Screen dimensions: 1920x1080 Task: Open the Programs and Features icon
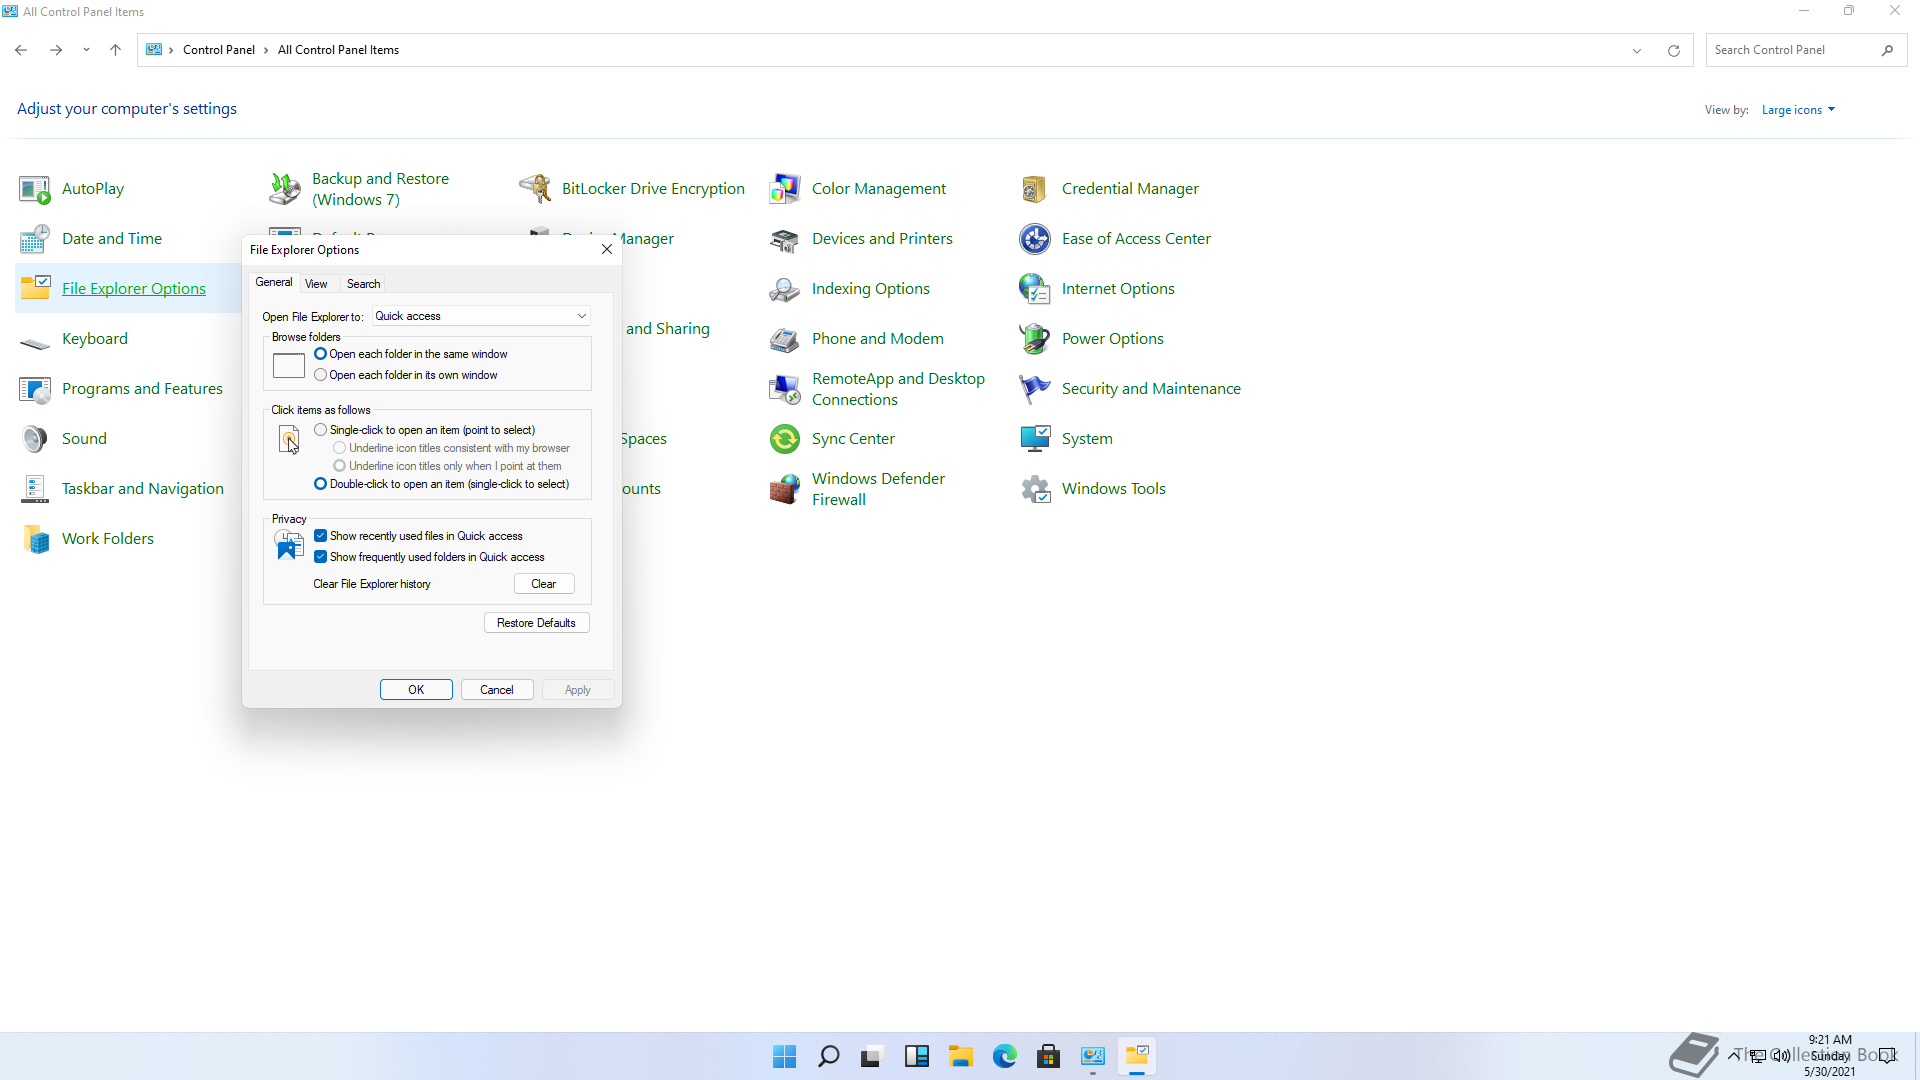click(x=35, y=389)
